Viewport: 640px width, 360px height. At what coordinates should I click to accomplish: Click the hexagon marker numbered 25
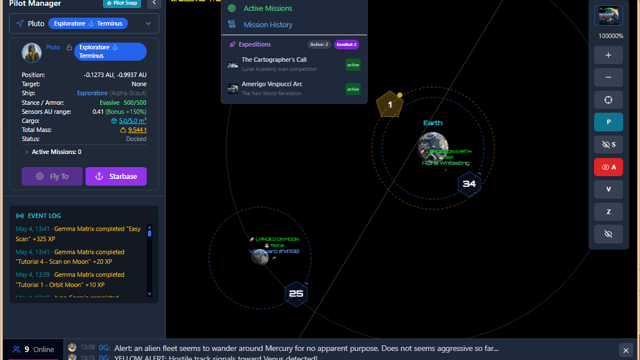coord(296,293)
